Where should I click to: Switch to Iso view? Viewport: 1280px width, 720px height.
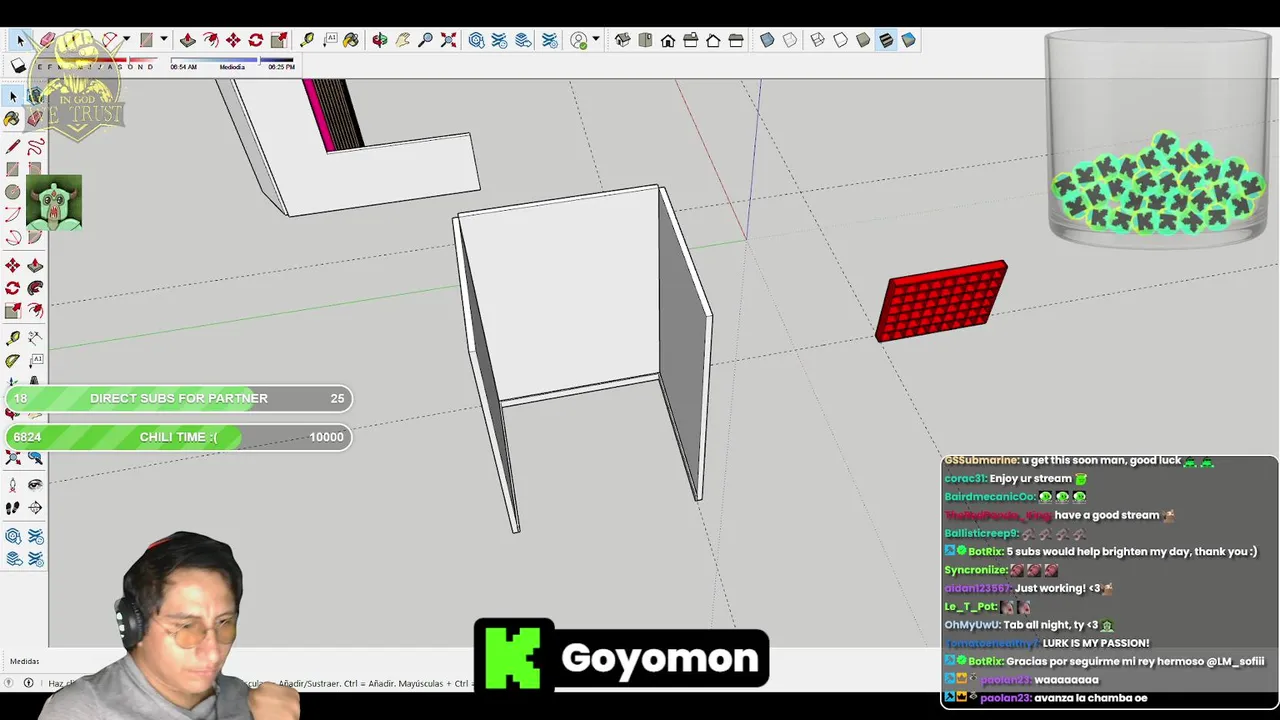coord(622,40)
